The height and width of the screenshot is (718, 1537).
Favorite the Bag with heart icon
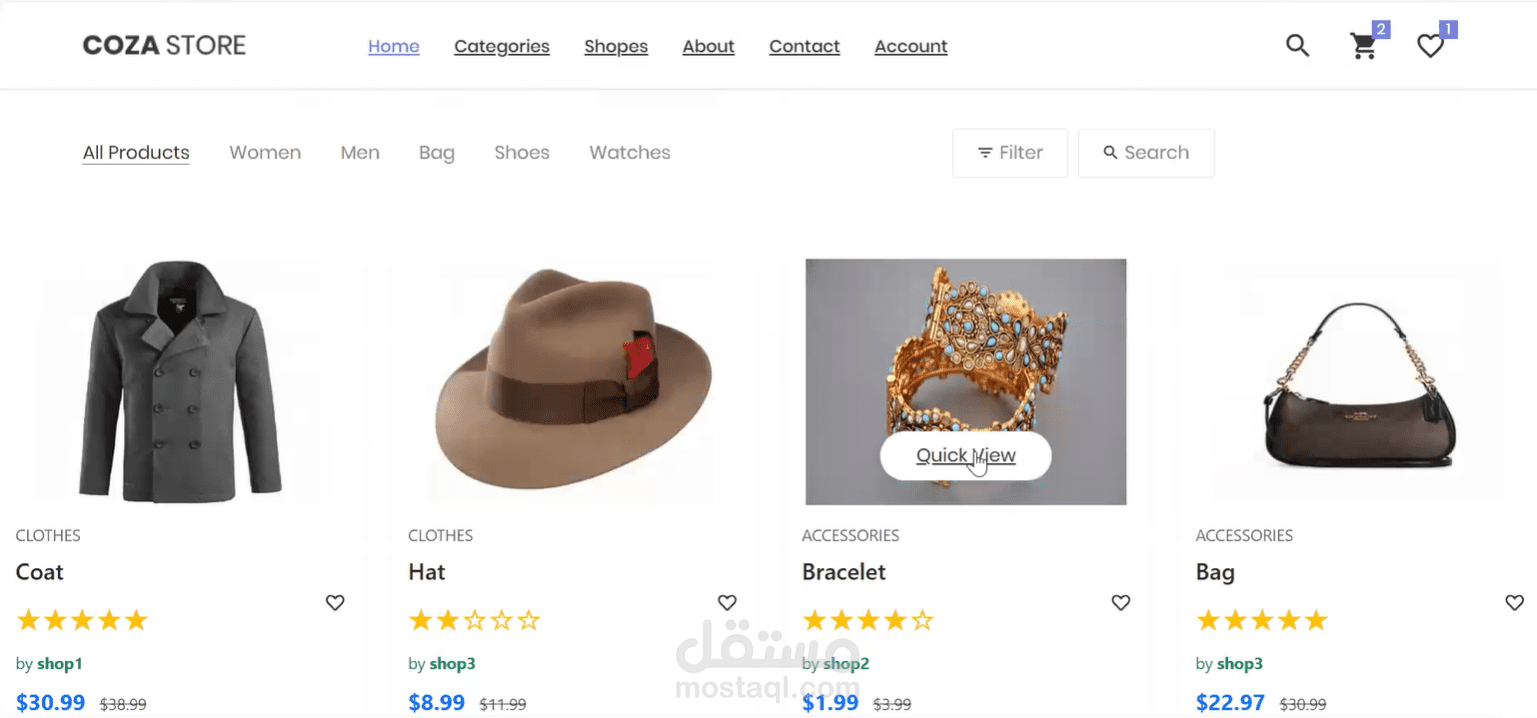tap(1514, 603)
